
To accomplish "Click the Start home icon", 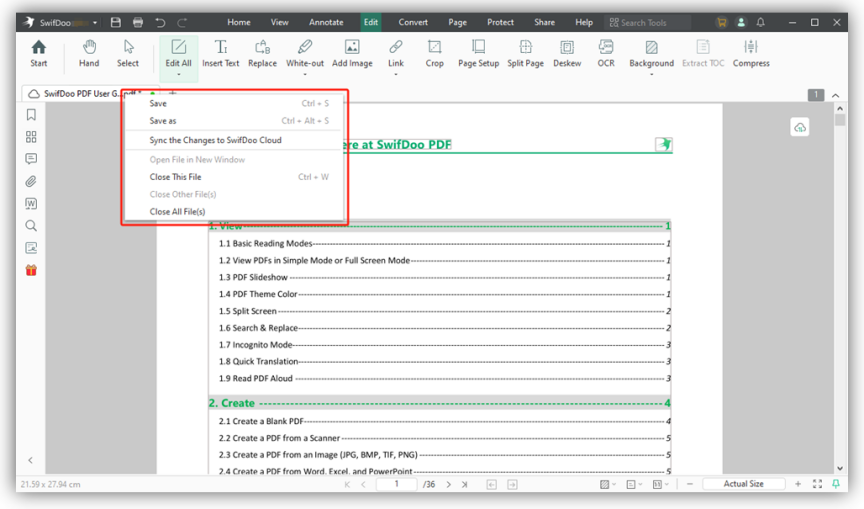I will (39, 53).
